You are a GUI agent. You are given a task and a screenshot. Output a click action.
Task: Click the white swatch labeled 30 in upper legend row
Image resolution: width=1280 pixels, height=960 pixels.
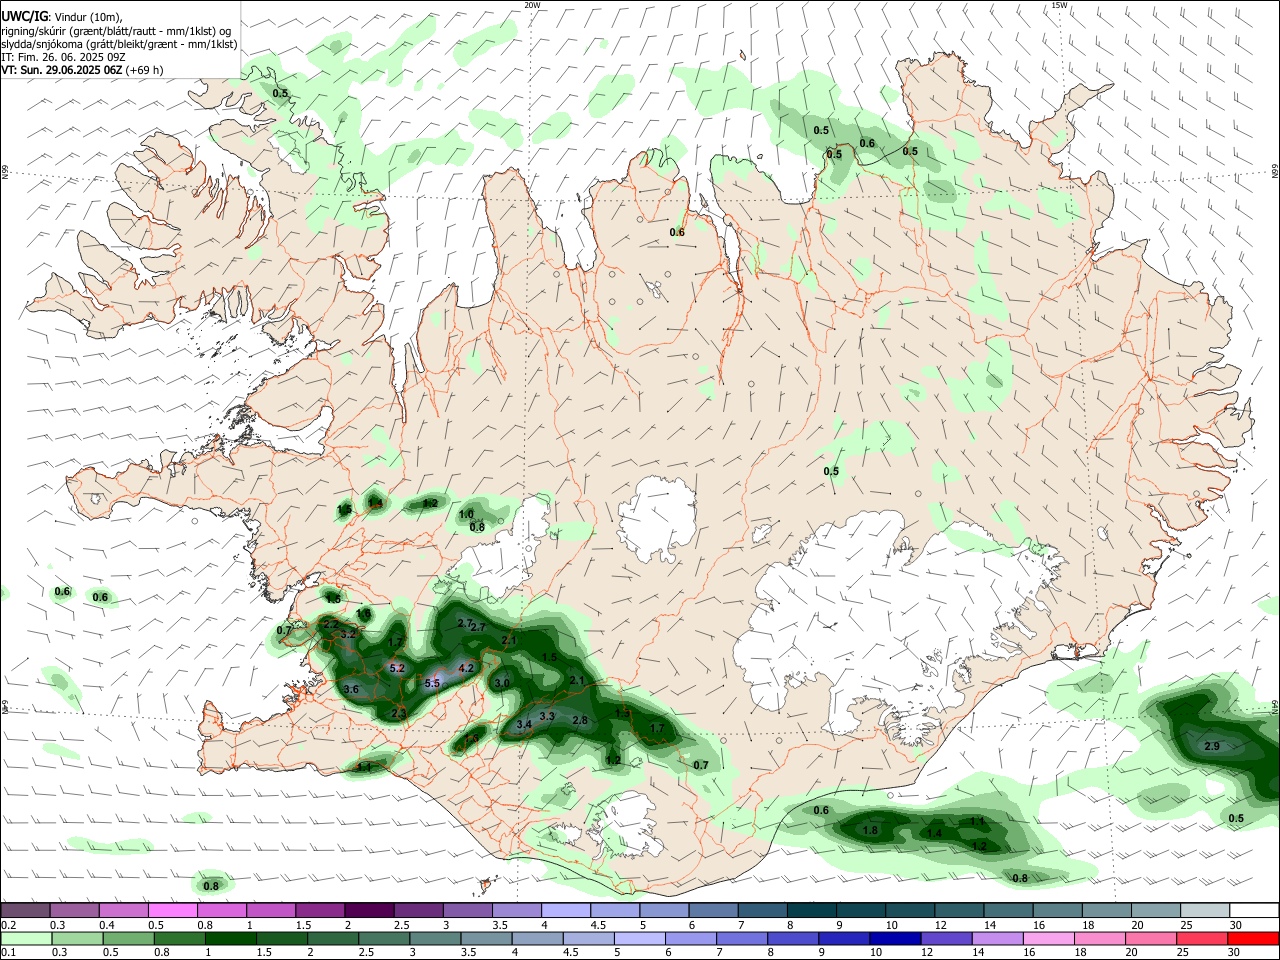[x=1253, y=910]
